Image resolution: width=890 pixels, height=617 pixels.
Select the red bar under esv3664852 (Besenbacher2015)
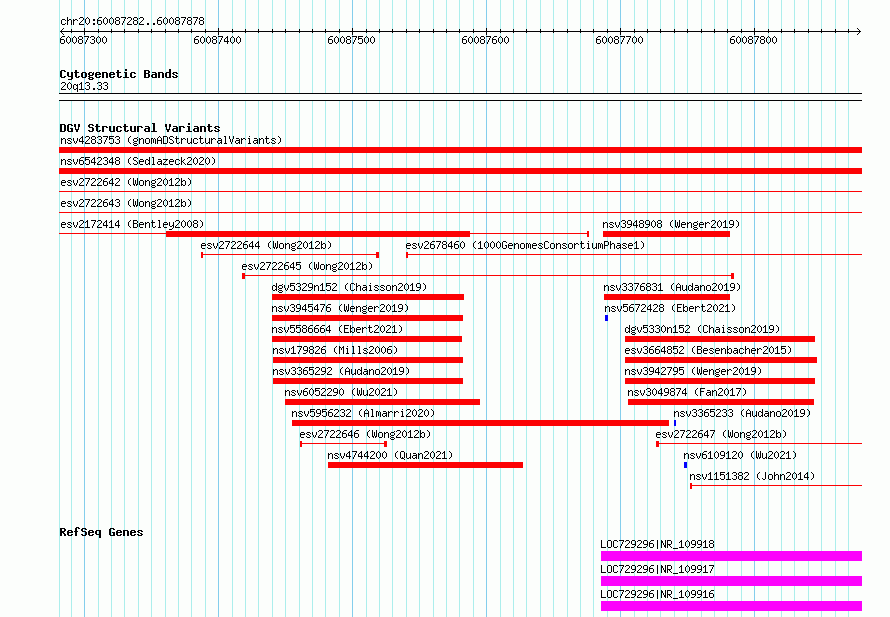tap(721, 360)
